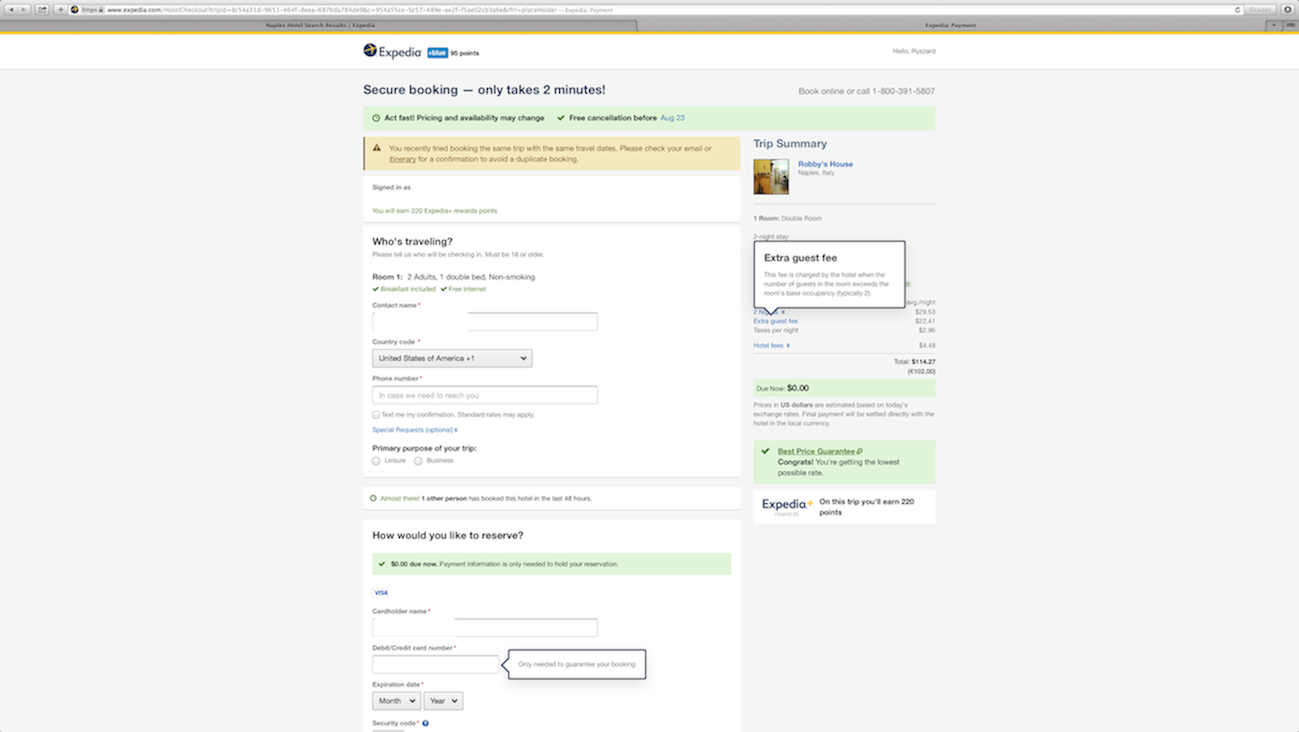Image resolution: width=1299 pixels, height=732 pixels.
Task: Select Leisure as trip purpose
Action: (x=376, y=461)
